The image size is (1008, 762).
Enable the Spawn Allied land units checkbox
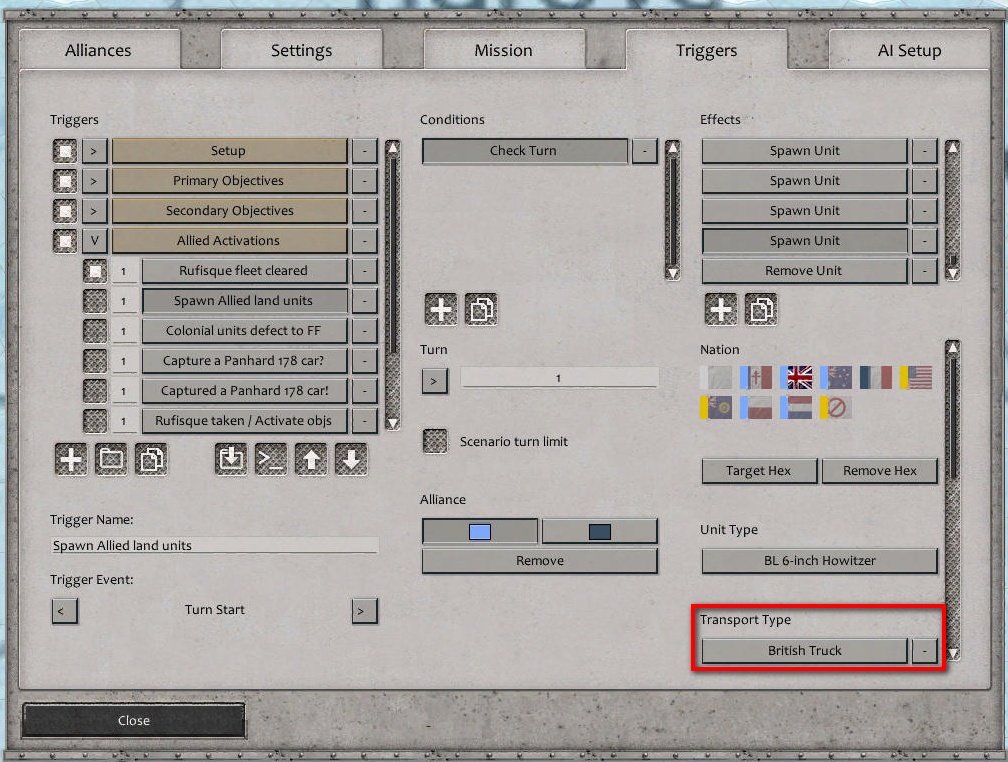pos(95,301)
